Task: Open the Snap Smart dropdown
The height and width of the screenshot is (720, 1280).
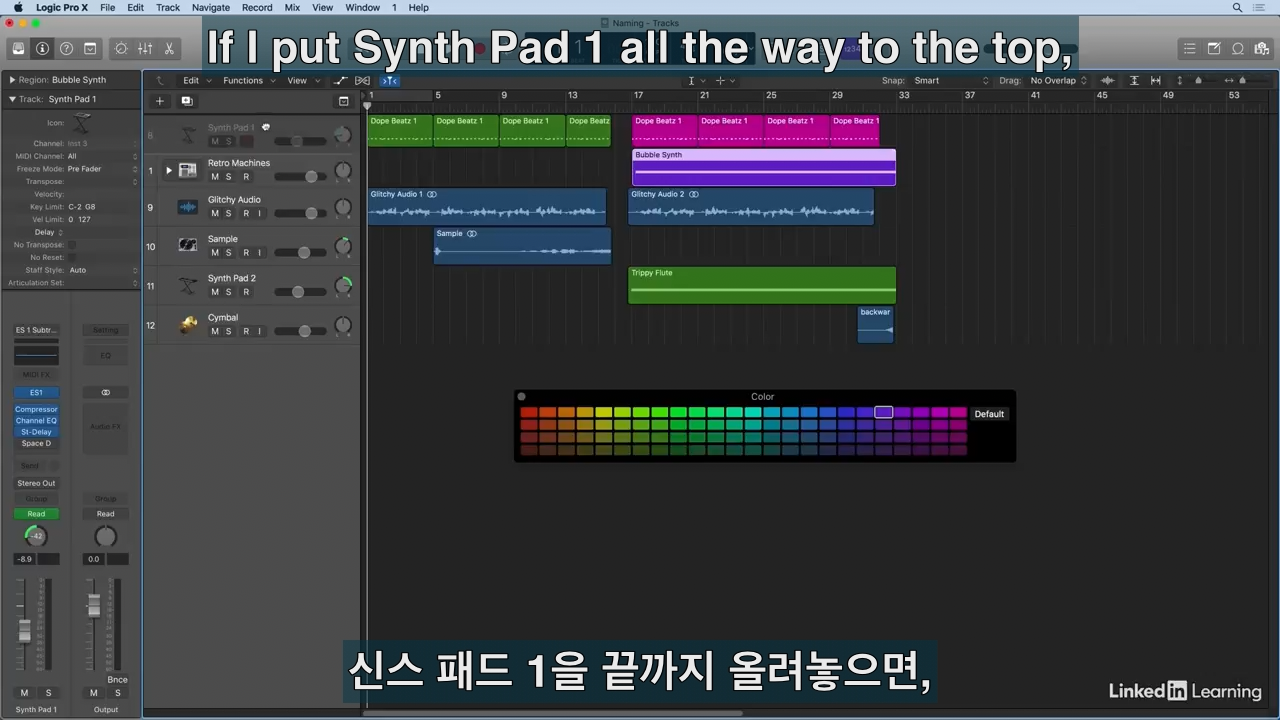Action: (x=950, y=80)
